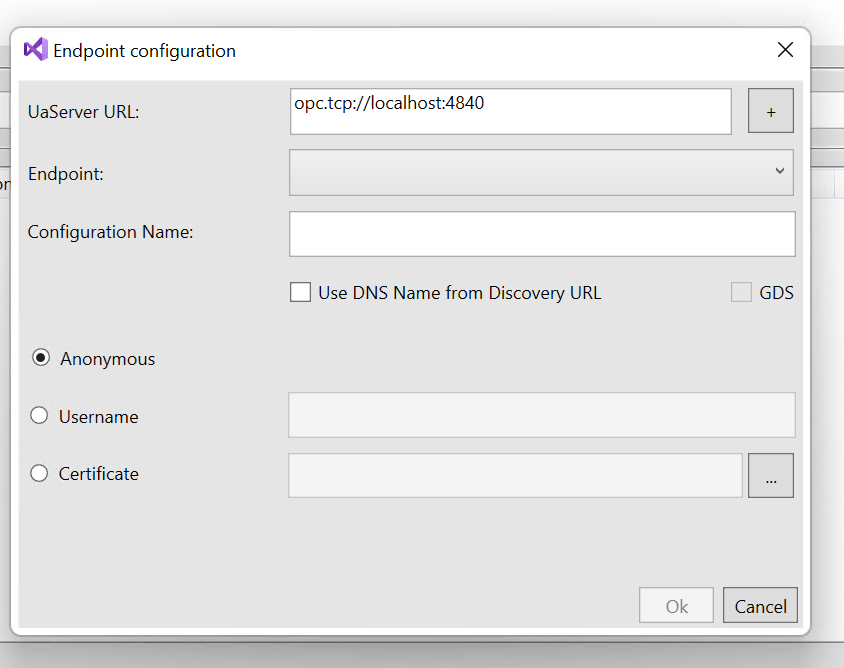Click the Username text field

(x=541, y=414)
